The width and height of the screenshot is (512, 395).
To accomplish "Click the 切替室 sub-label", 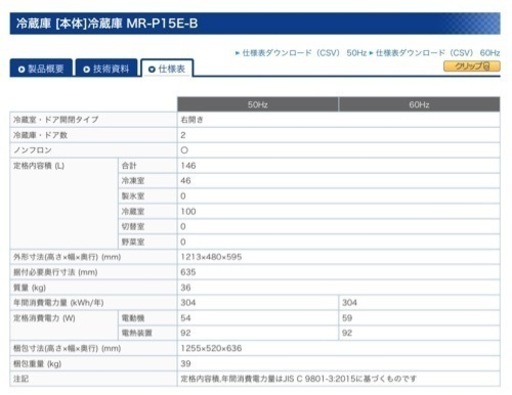I will coord(133,227).
